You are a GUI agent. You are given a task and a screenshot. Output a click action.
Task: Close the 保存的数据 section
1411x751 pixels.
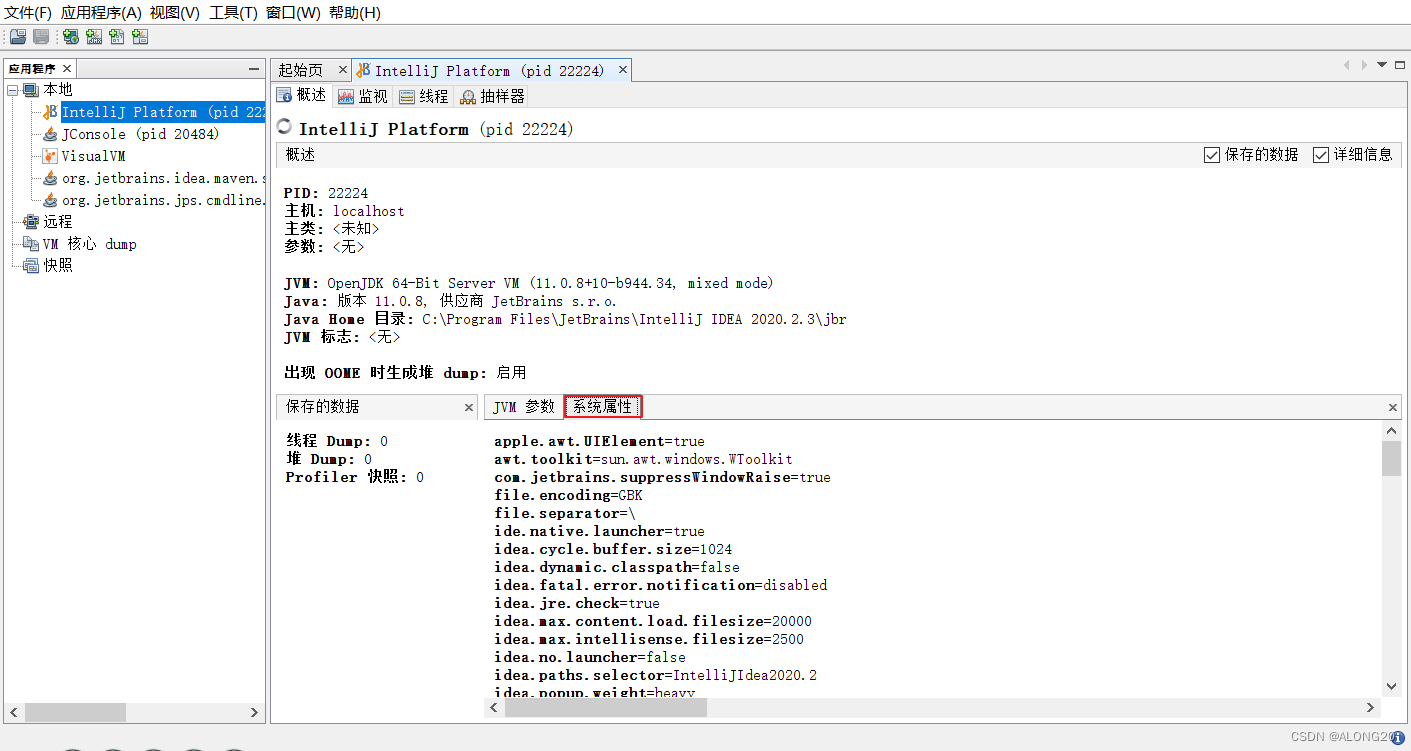tap(469, 408)
